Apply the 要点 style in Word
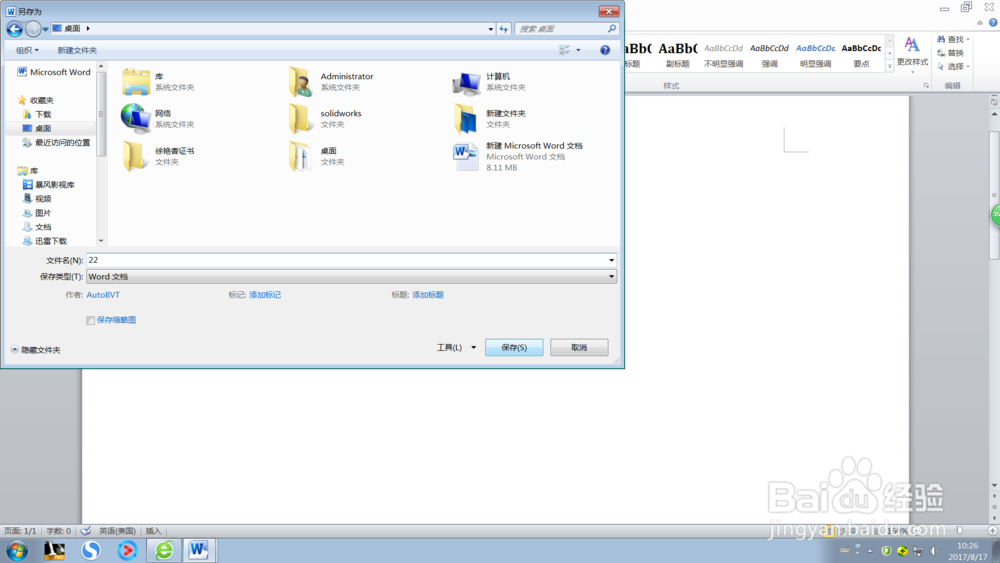The height and width of the screenshot is (563, 1000). (861, 55)
